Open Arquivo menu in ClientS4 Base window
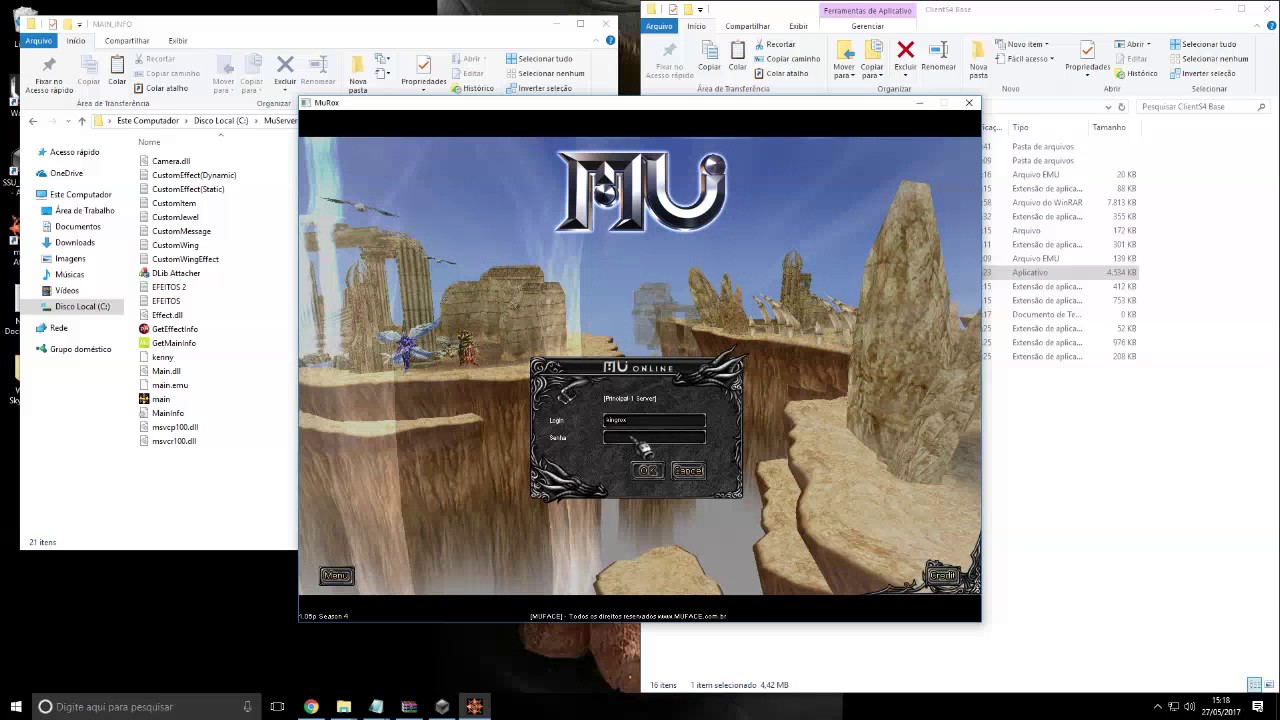1280x720 pixels. (659, 26)
